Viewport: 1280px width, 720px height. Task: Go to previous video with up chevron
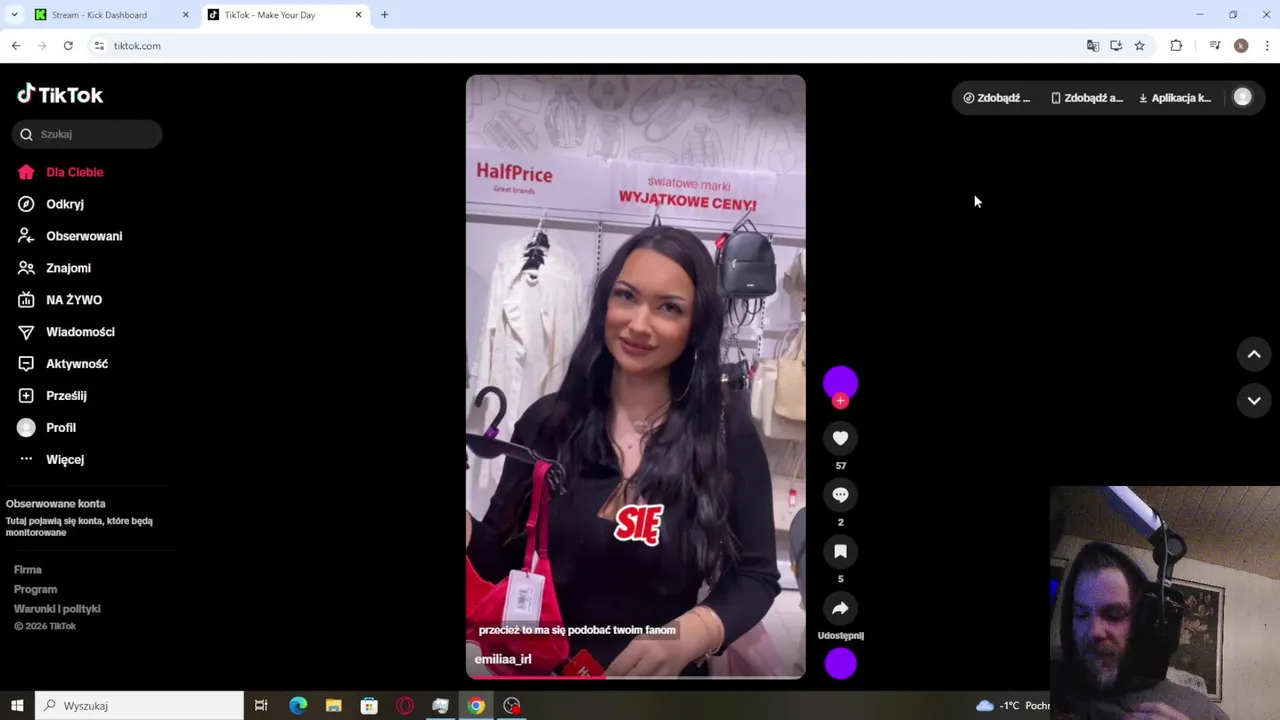coord(1254,354)
